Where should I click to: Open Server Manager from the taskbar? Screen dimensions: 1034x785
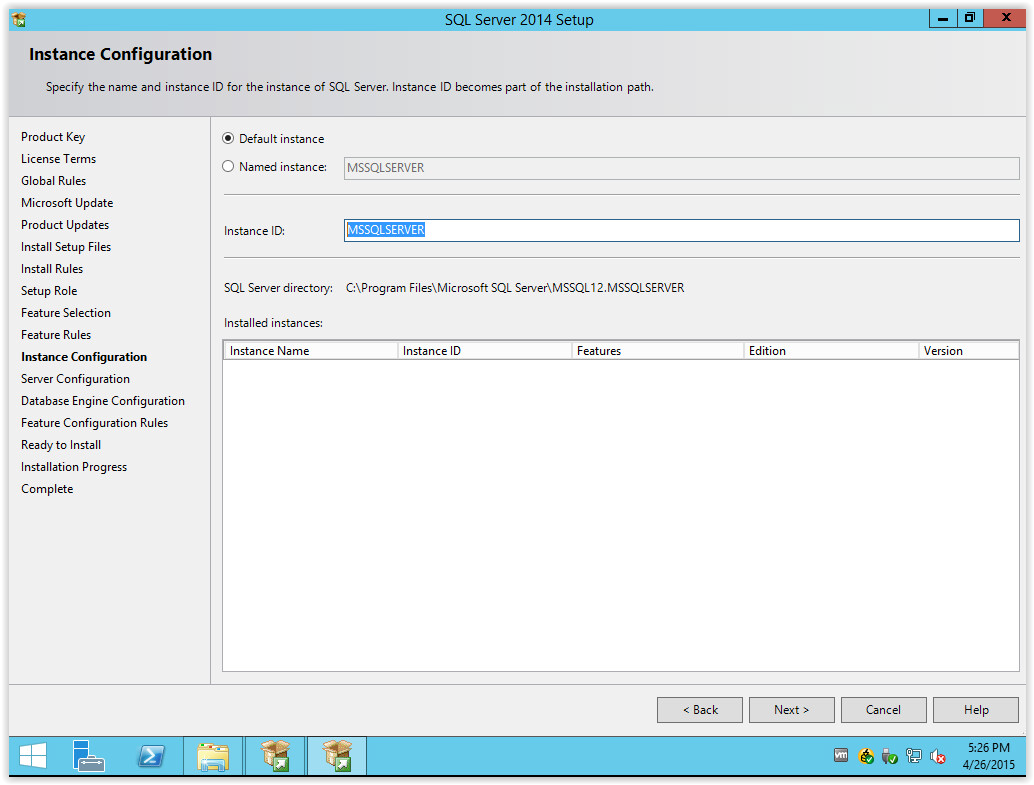pos(88,755)
